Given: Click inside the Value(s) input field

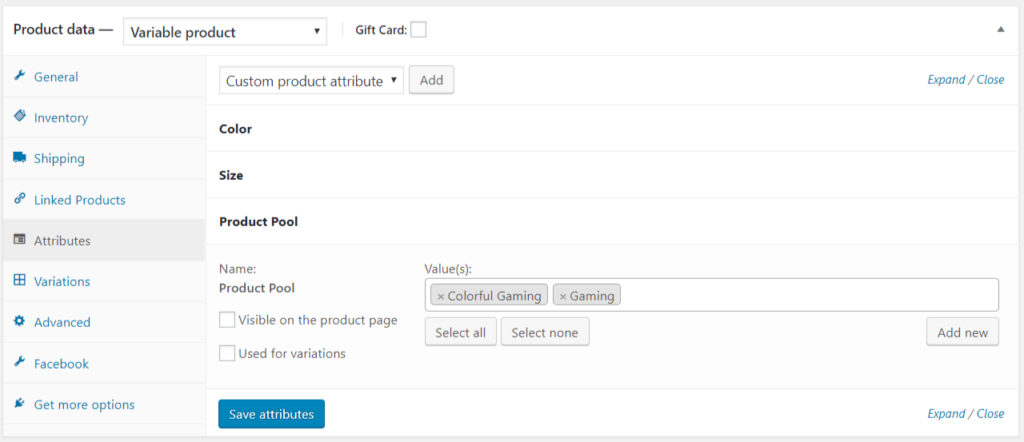Looking at the screenshot, I should tap(808, 295).
